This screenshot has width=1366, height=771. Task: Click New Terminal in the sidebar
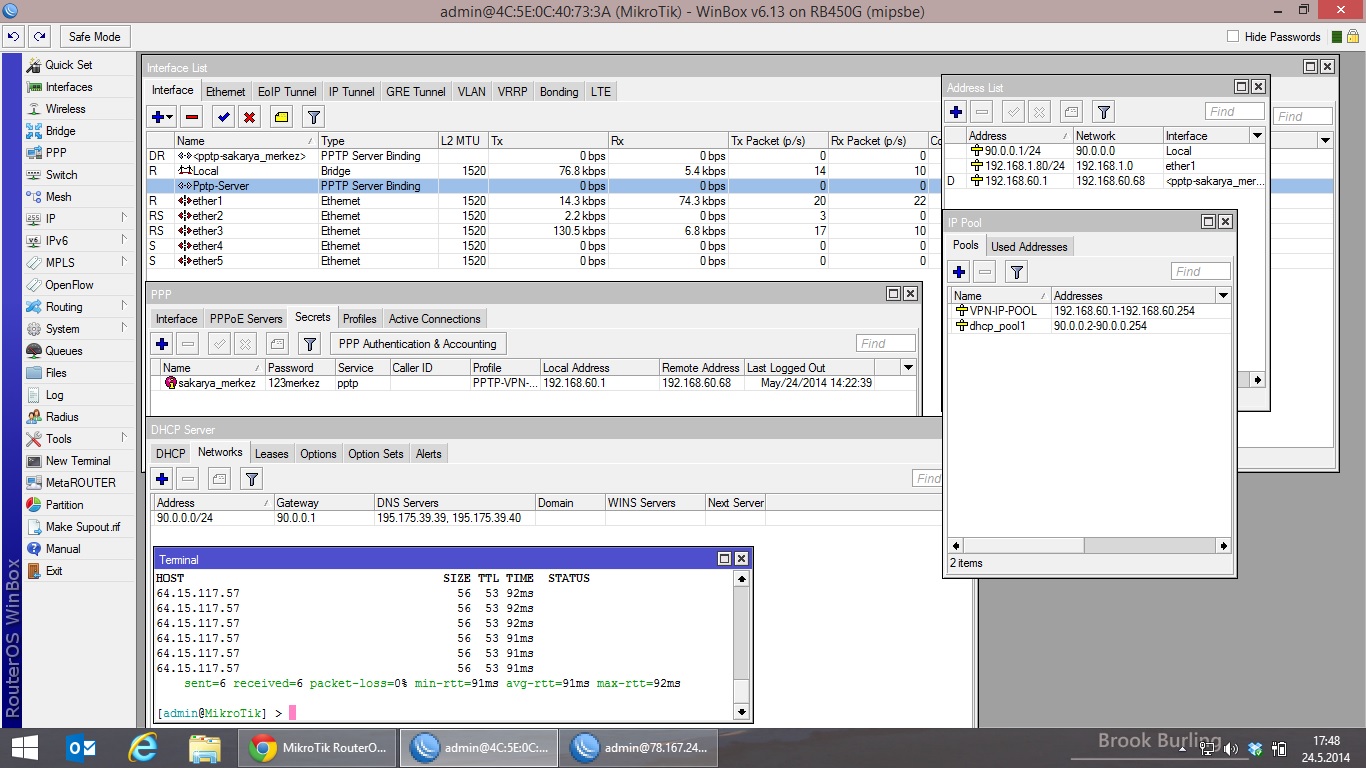(78, 461)
